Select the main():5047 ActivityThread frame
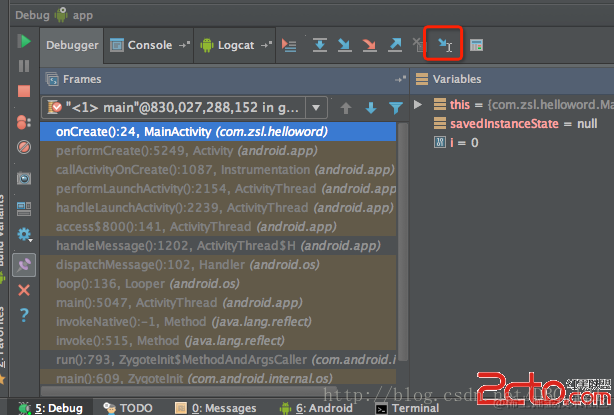This screenshot has height=415, width=614. coord(218,303)
